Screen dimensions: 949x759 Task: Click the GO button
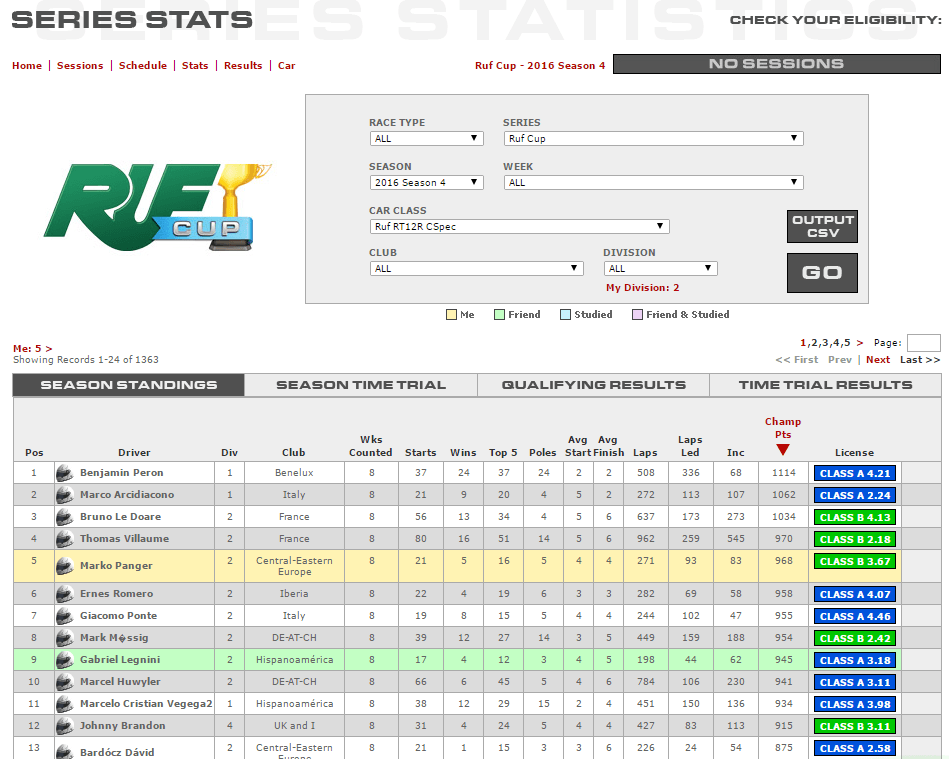click(822, 273)
